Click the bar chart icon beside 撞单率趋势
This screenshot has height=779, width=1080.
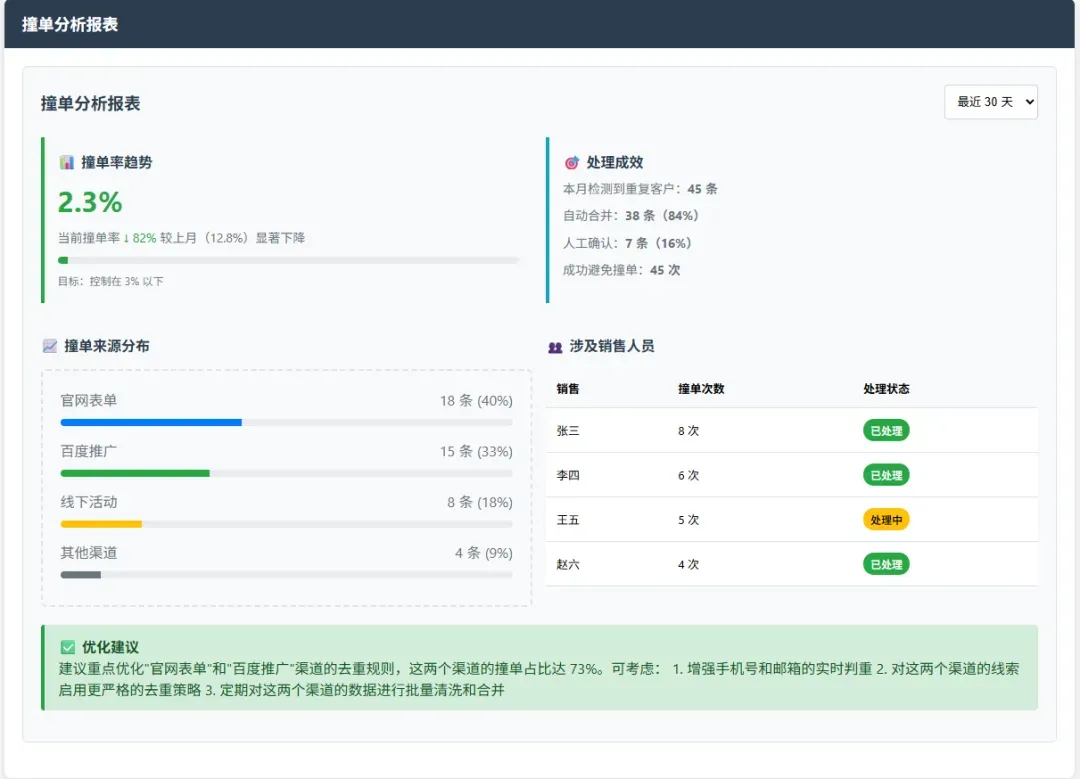(67, 162)
